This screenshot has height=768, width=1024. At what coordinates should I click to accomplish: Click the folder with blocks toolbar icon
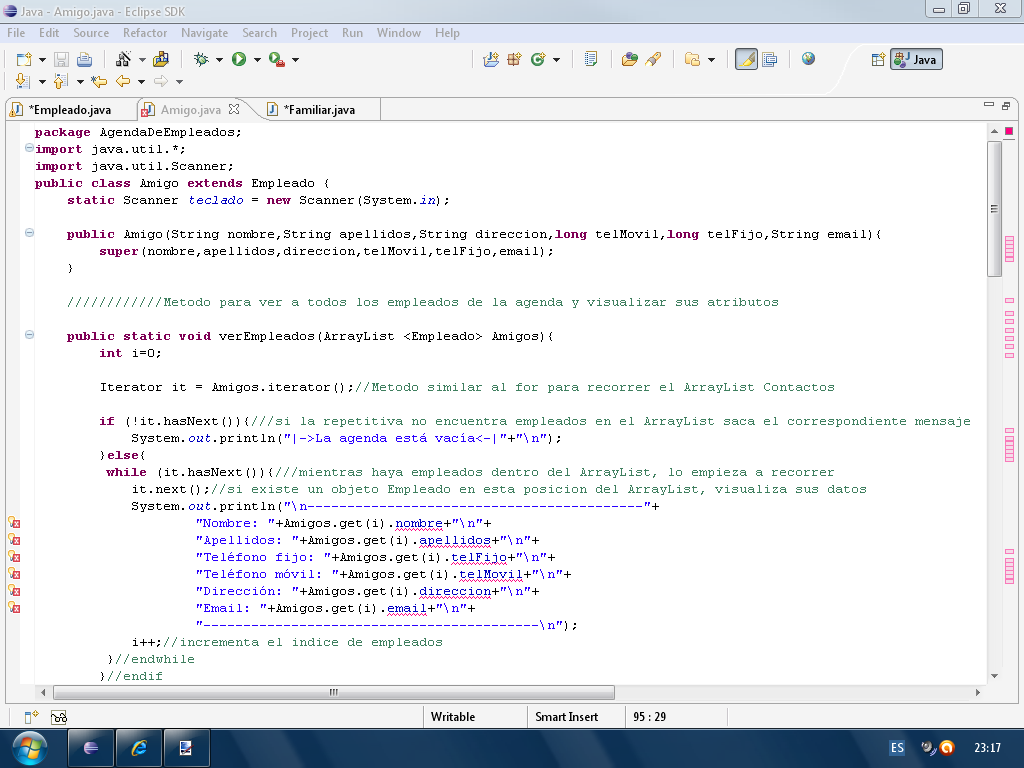(161, 59)
